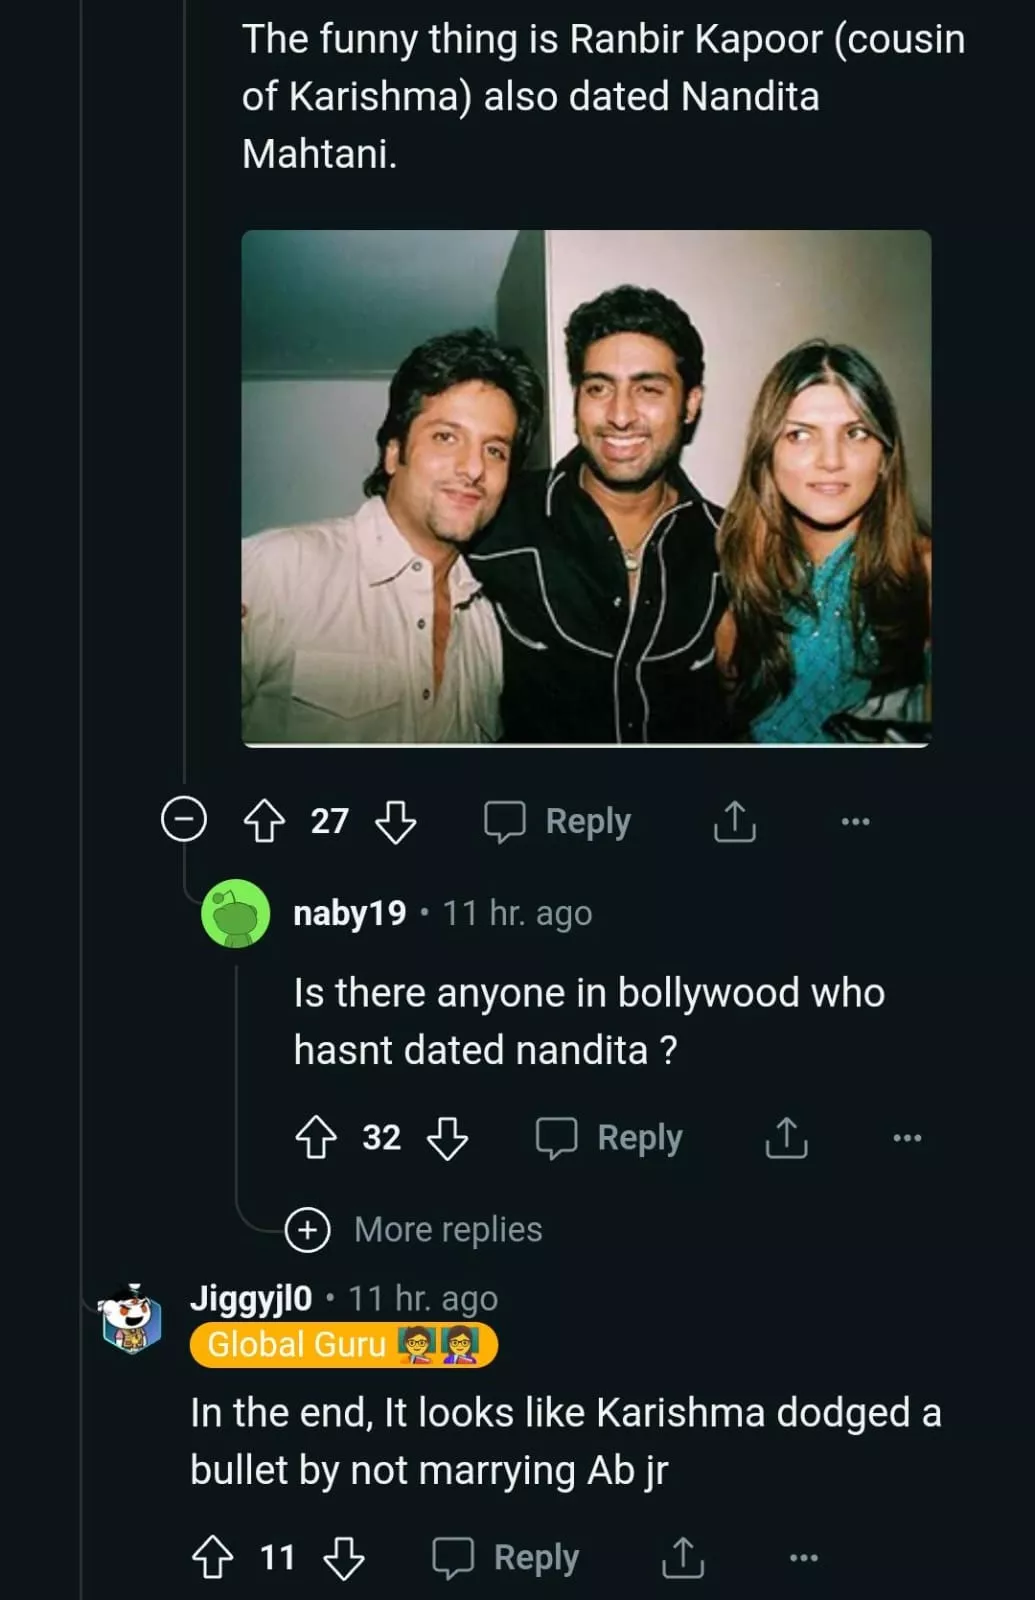This screenshot has height=1600, width=1035.
Task: Reply to JiggyjI0's comment
Action: tap(507, 1558)
